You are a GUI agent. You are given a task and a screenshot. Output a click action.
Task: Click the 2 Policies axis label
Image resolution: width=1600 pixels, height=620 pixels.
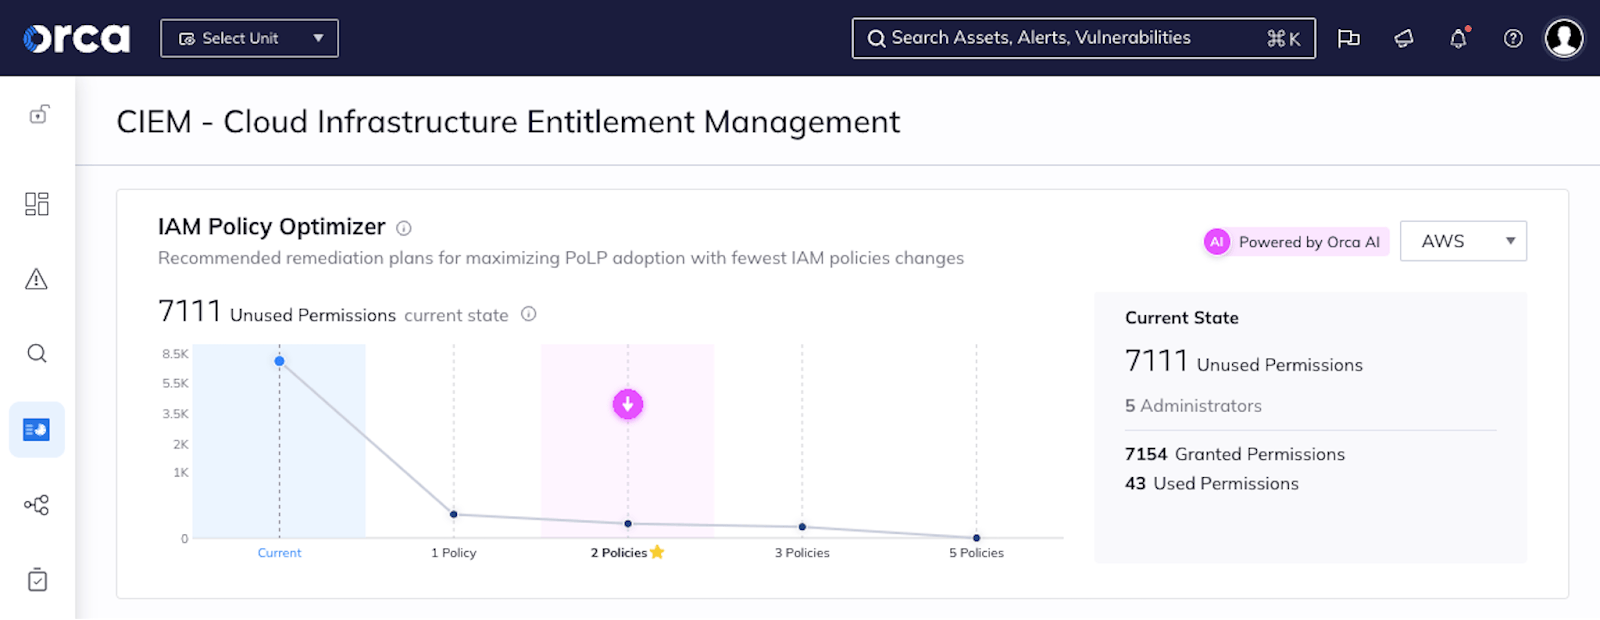[619, 553]
